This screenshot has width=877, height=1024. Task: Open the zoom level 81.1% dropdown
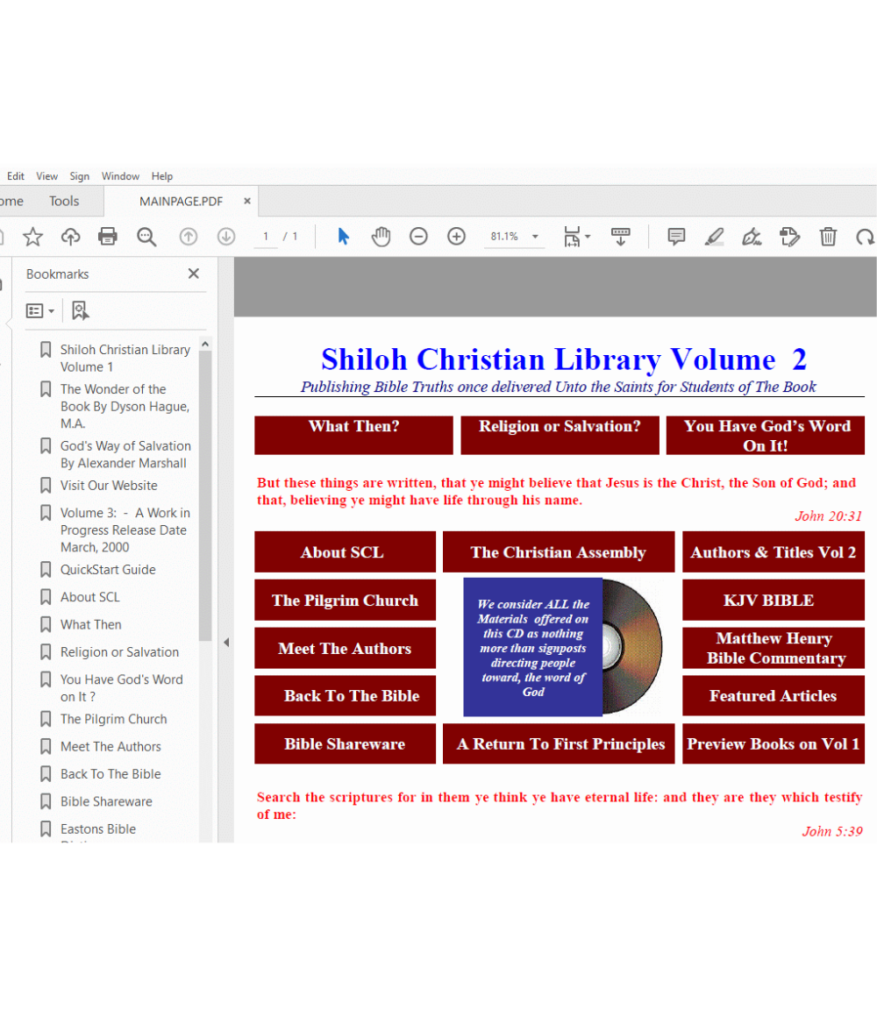tap(535, 237)
